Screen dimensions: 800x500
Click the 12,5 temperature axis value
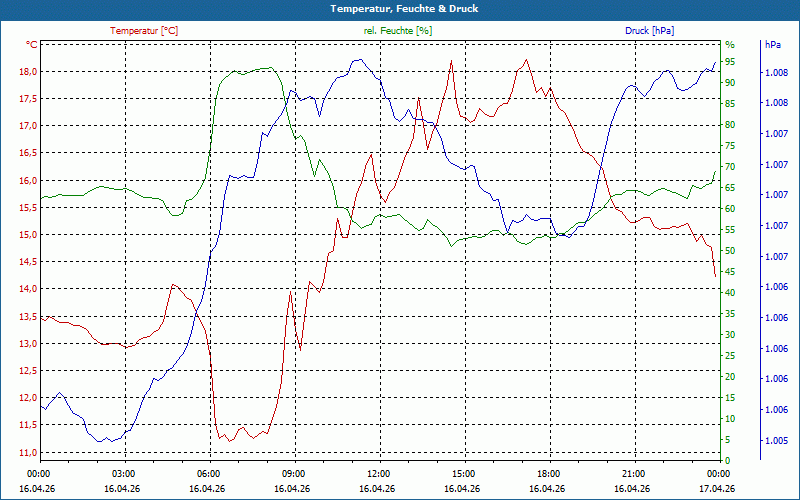pos(28,371)
